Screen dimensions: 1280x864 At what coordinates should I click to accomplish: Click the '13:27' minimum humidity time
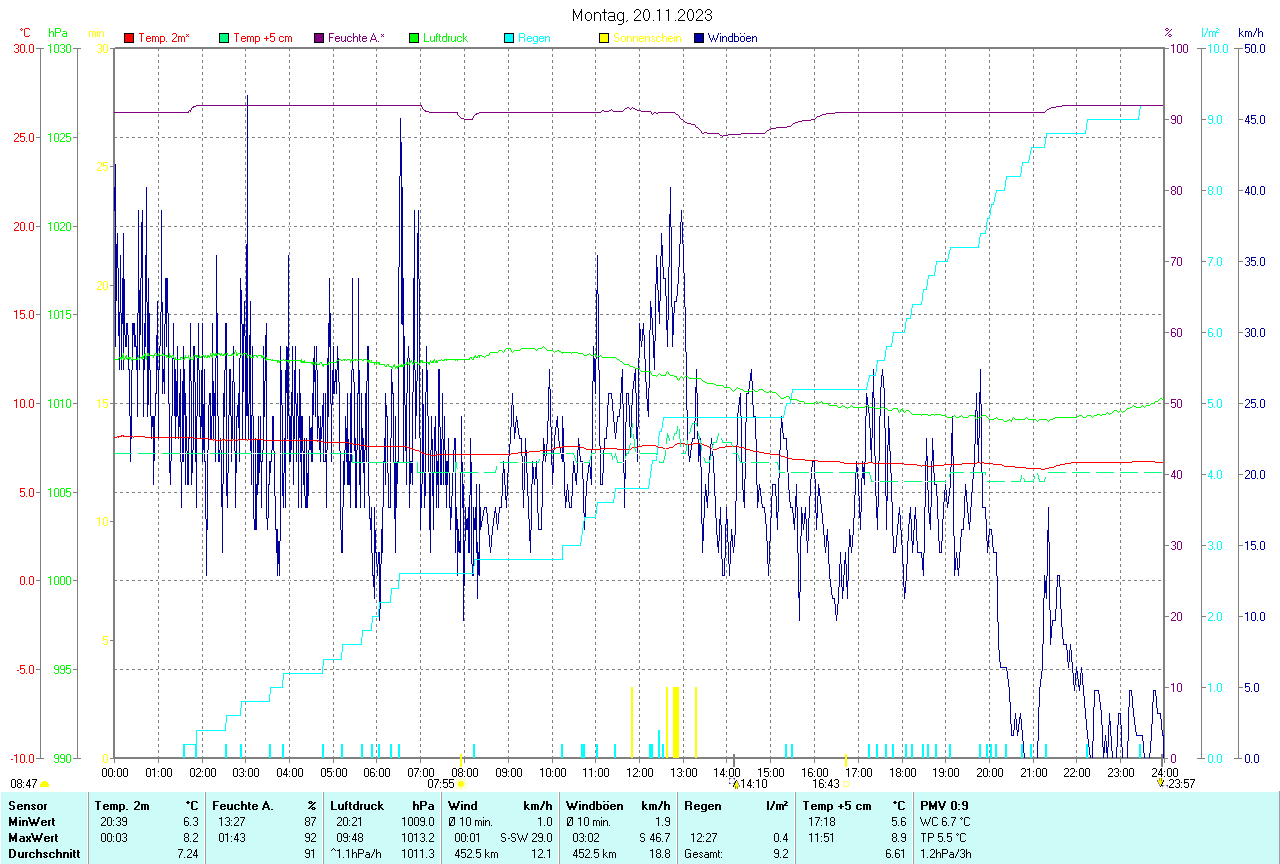point(232,821)
